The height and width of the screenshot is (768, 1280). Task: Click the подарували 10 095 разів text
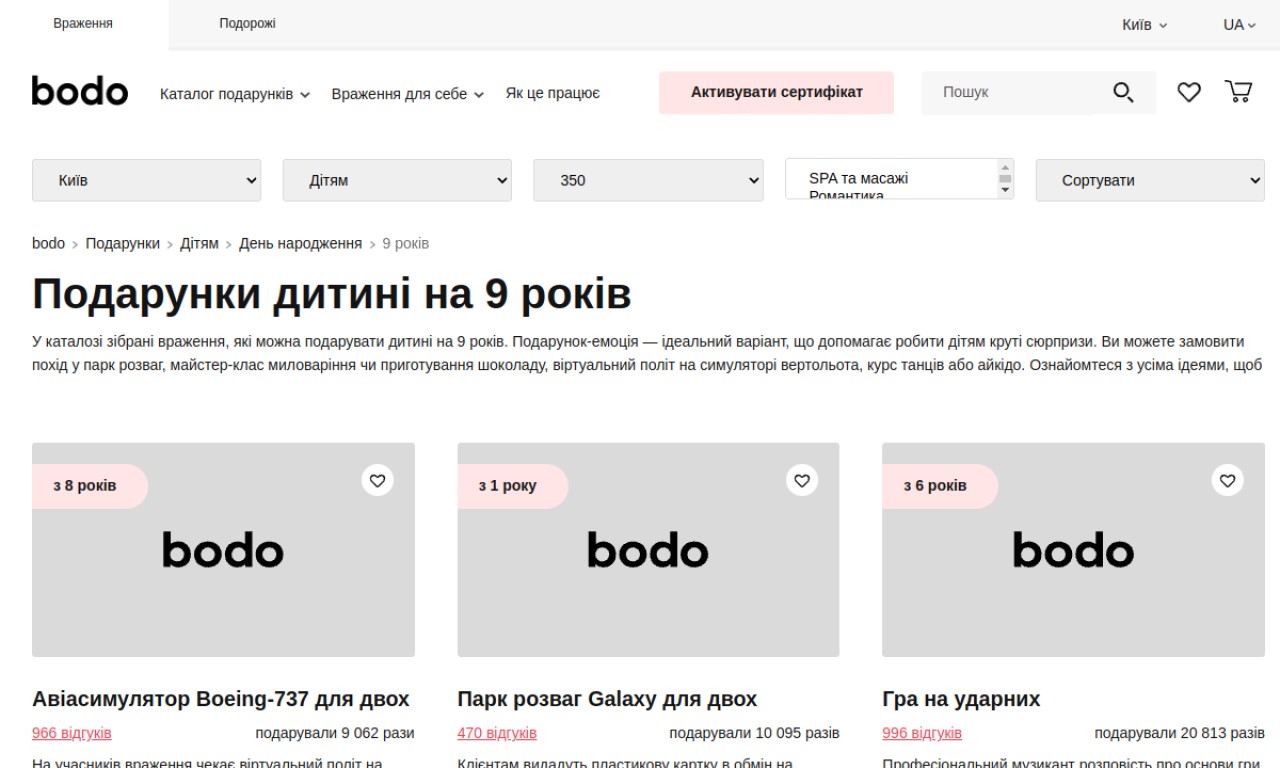click(x=754, y=733)
